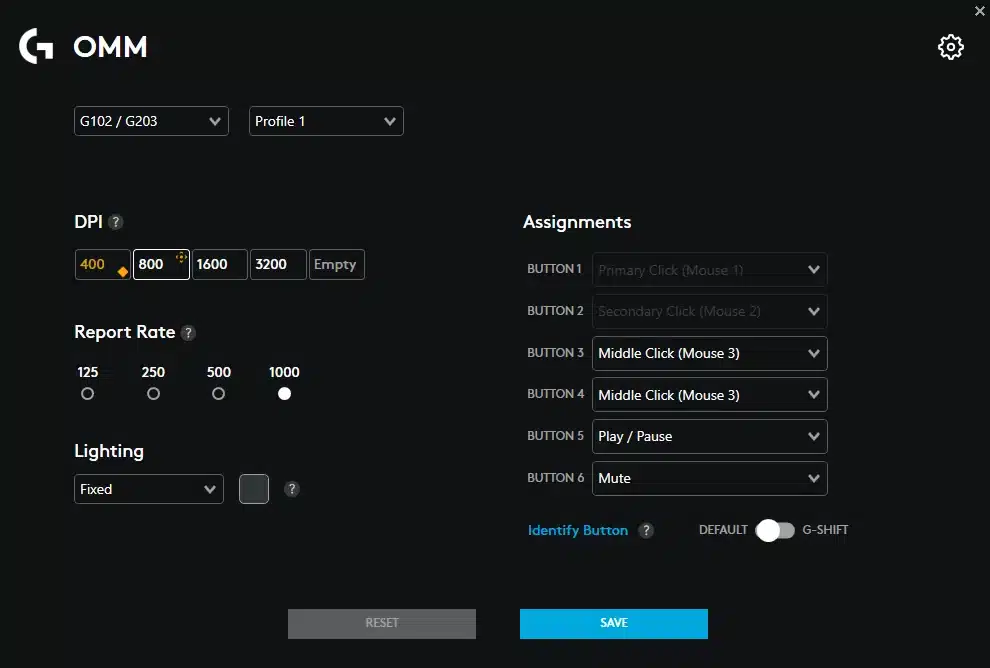
Task: Click the Identify Button link
Action: tap(578, 530)
